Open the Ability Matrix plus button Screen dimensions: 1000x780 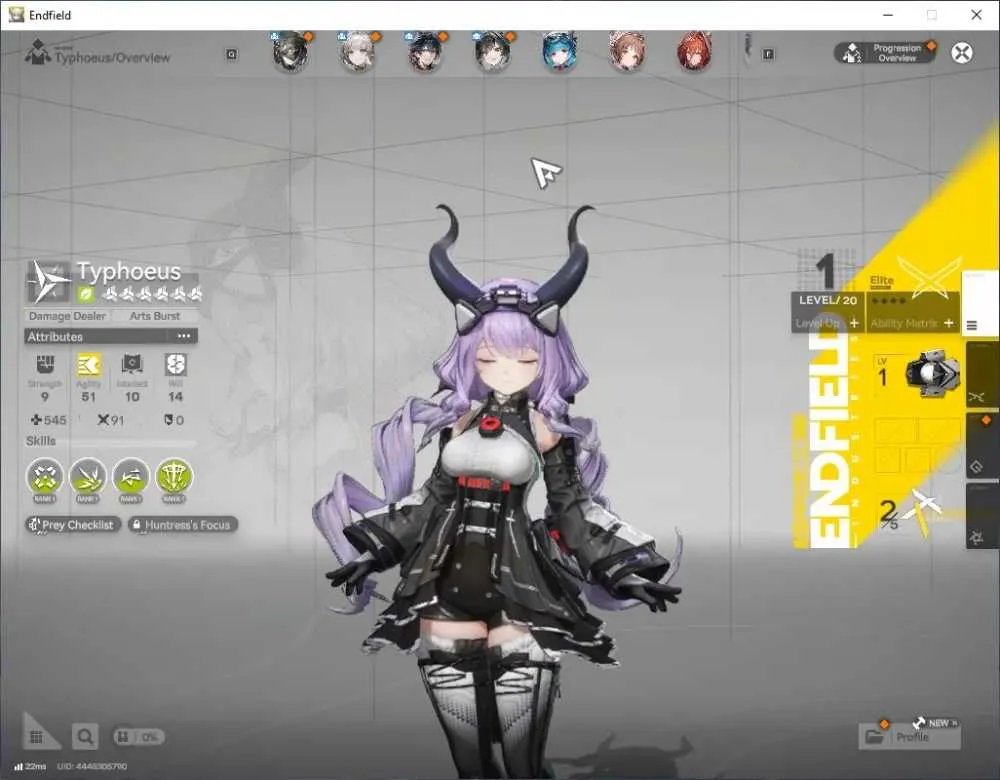click(949, 323)
